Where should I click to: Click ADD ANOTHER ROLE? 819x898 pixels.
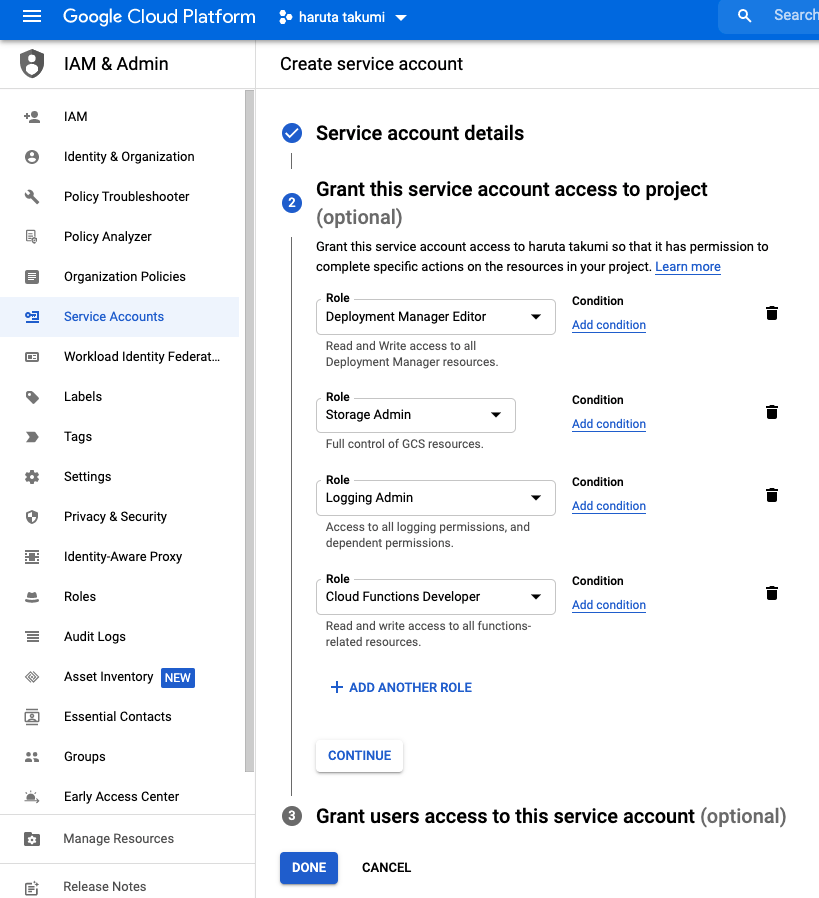[400, 687]
